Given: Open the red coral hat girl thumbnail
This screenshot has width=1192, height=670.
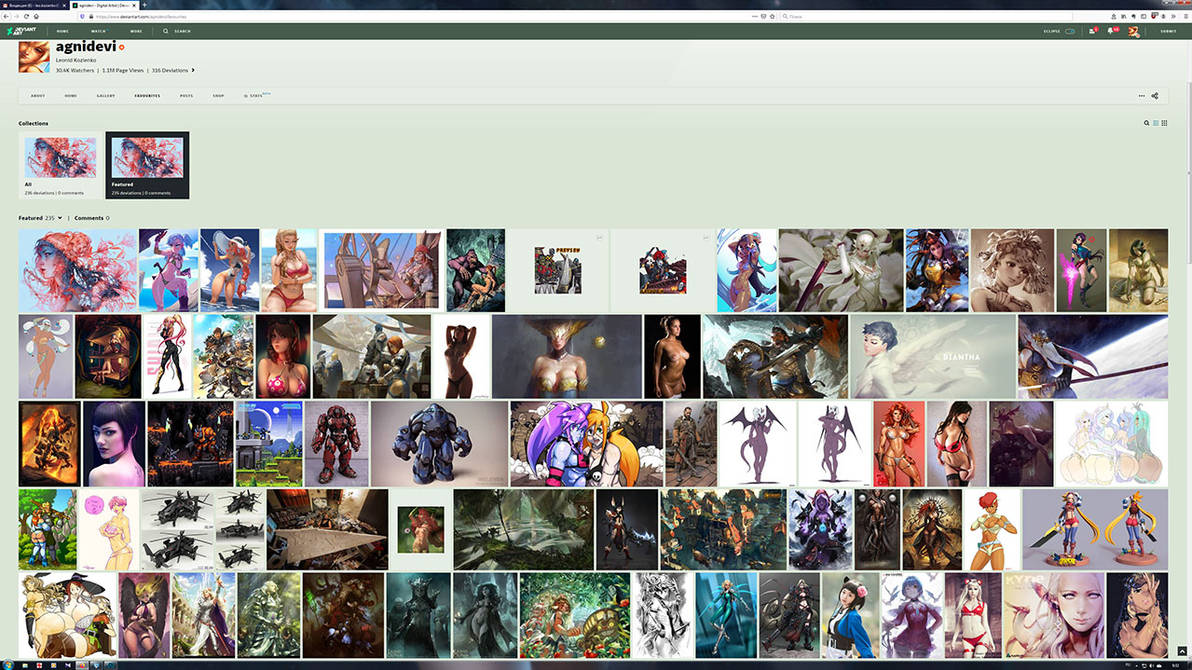Looking at the screenshot, I should (x=78, y=270).
